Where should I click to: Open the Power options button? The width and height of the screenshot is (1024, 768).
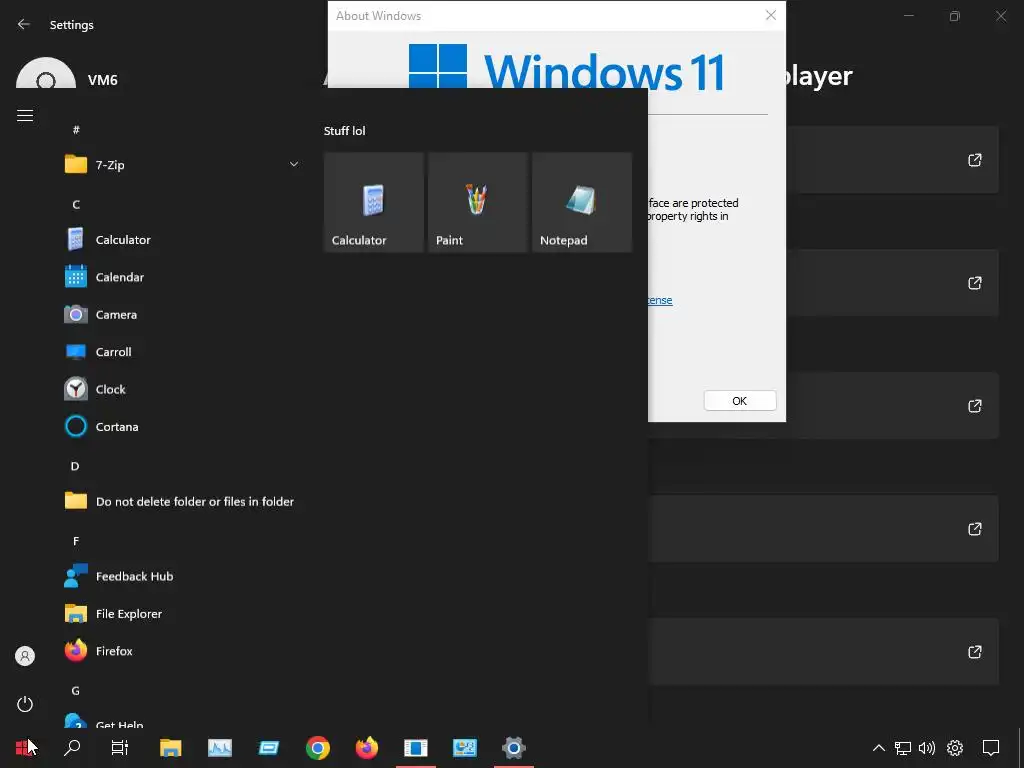[25, 704]
